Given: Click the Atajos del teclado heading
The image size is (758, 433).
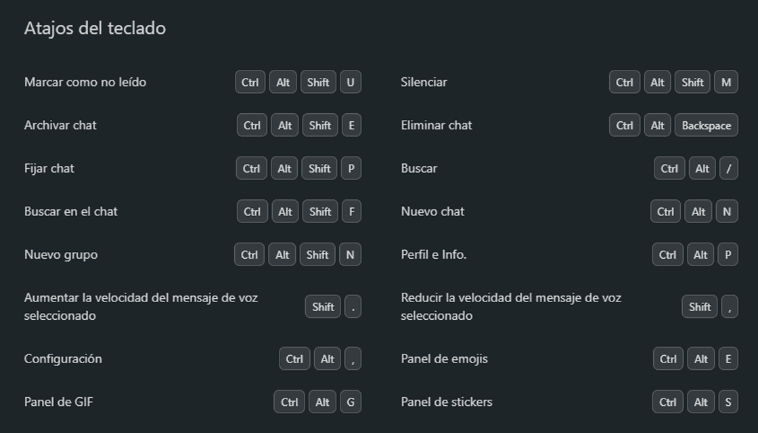Looking at the screenshot, I should pyautogui.click(x=95, y=29).
